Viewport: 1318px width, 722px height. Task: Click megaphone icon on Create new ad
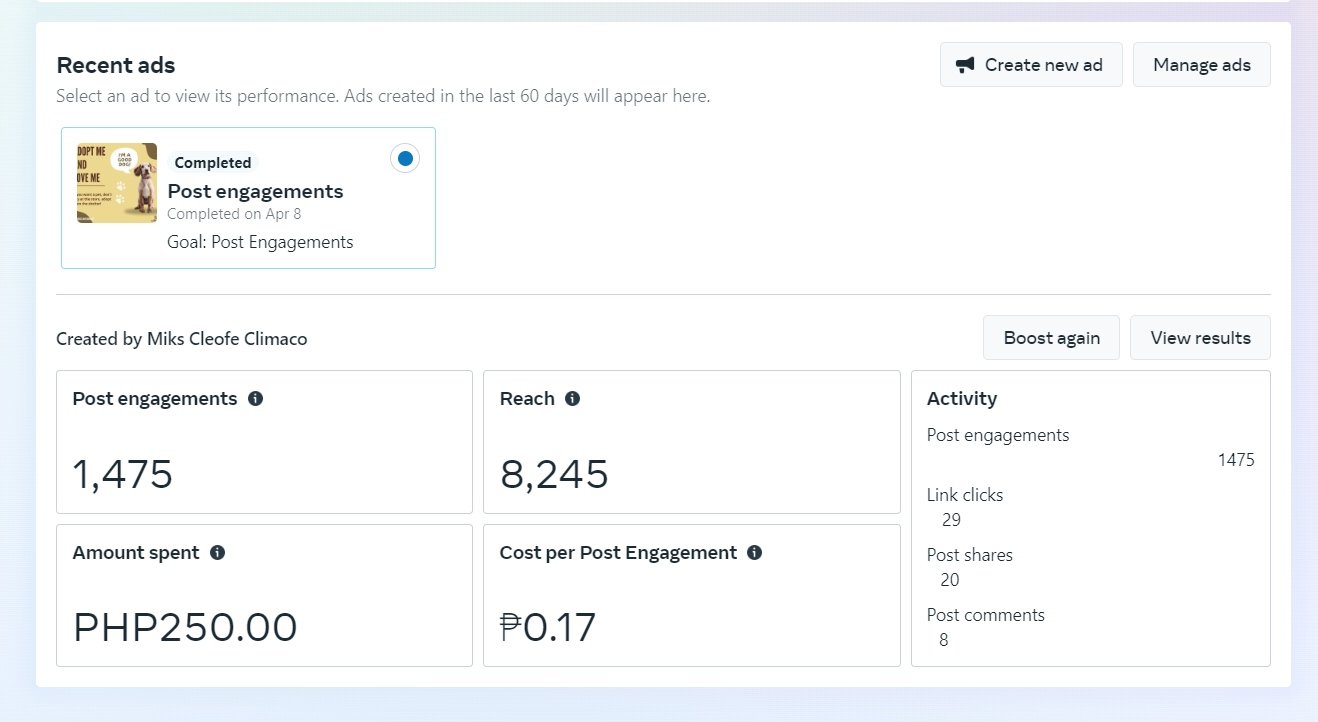[x=965, y=65]
